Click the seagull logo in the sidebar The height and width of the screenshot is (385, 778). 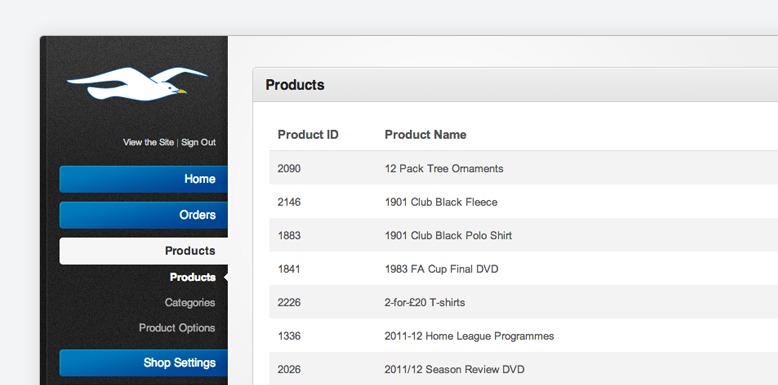tap(137, 84)
